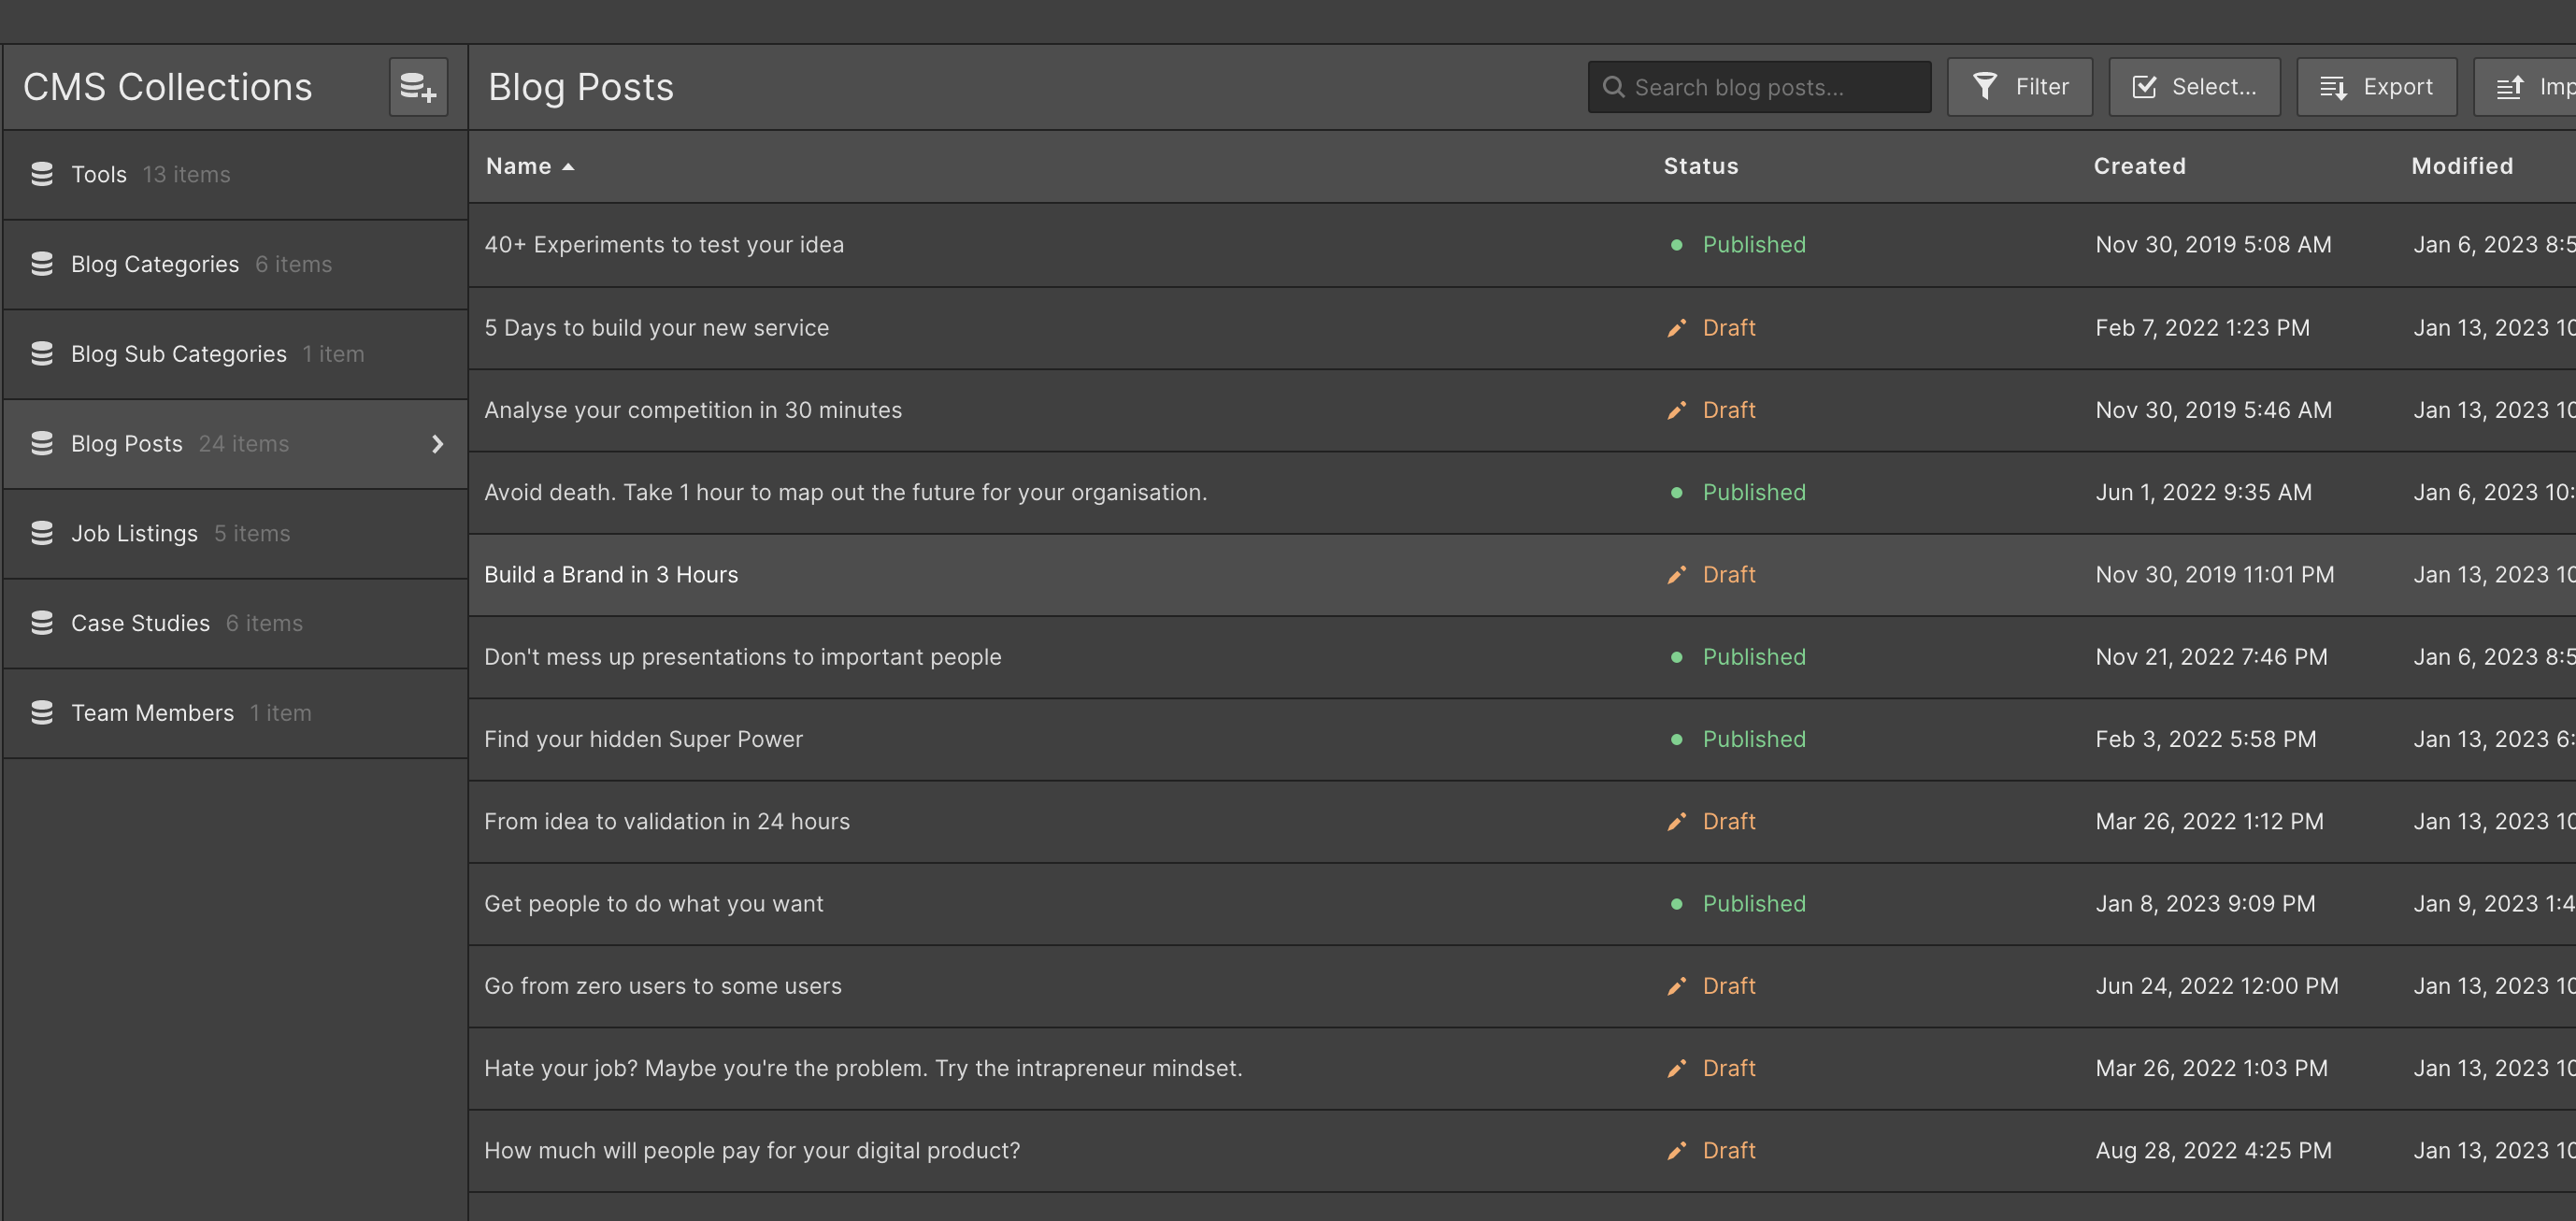2576x1221 pixels.
Task: Click green published dot for Get people to do
Action: coord(1677,904)
